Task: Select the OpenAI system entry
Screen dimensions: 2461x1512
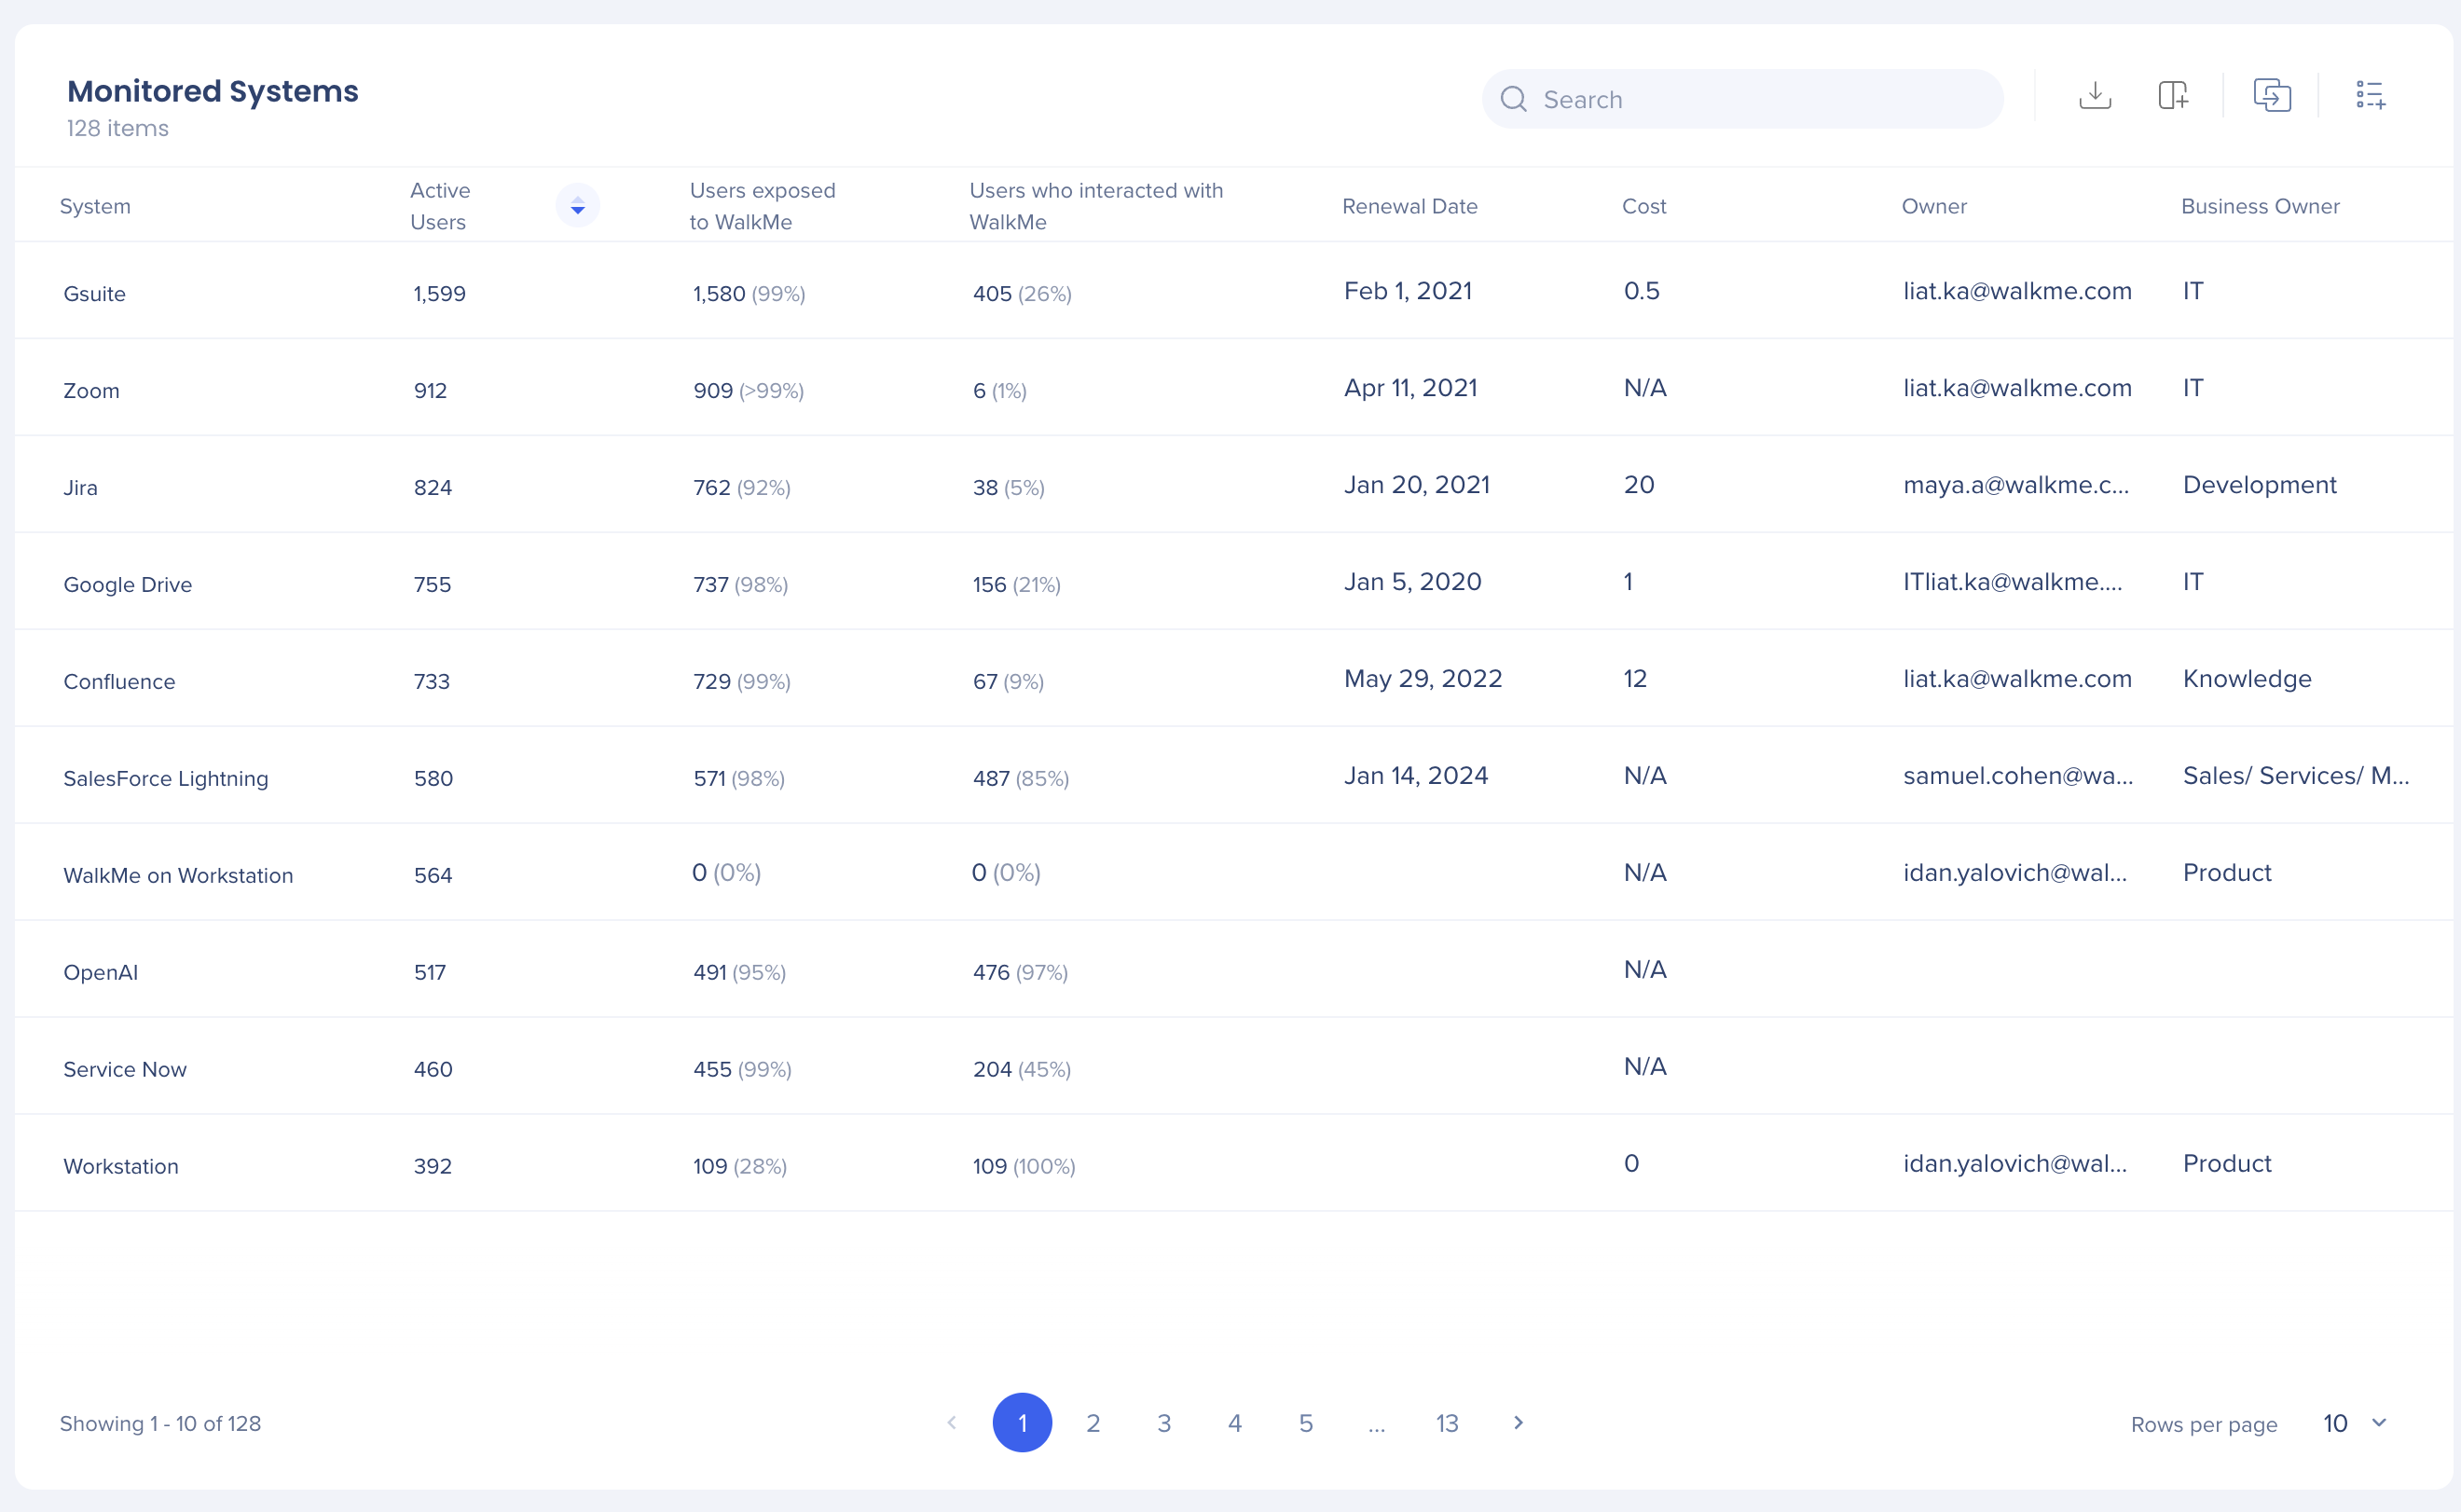Action: [100, 972]
